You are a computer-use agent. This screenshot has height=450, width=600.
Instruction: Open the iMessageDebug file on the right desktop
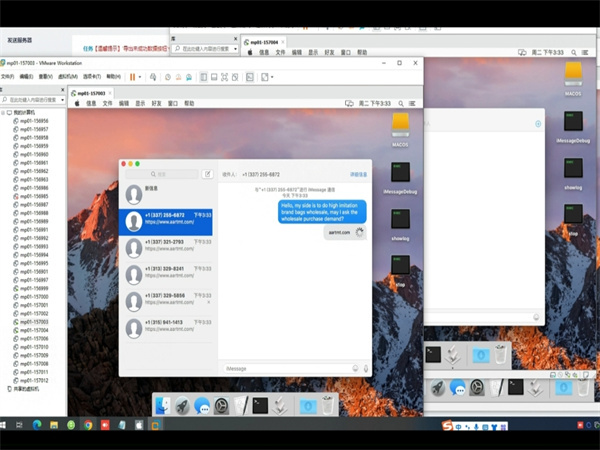pos(573,126)
